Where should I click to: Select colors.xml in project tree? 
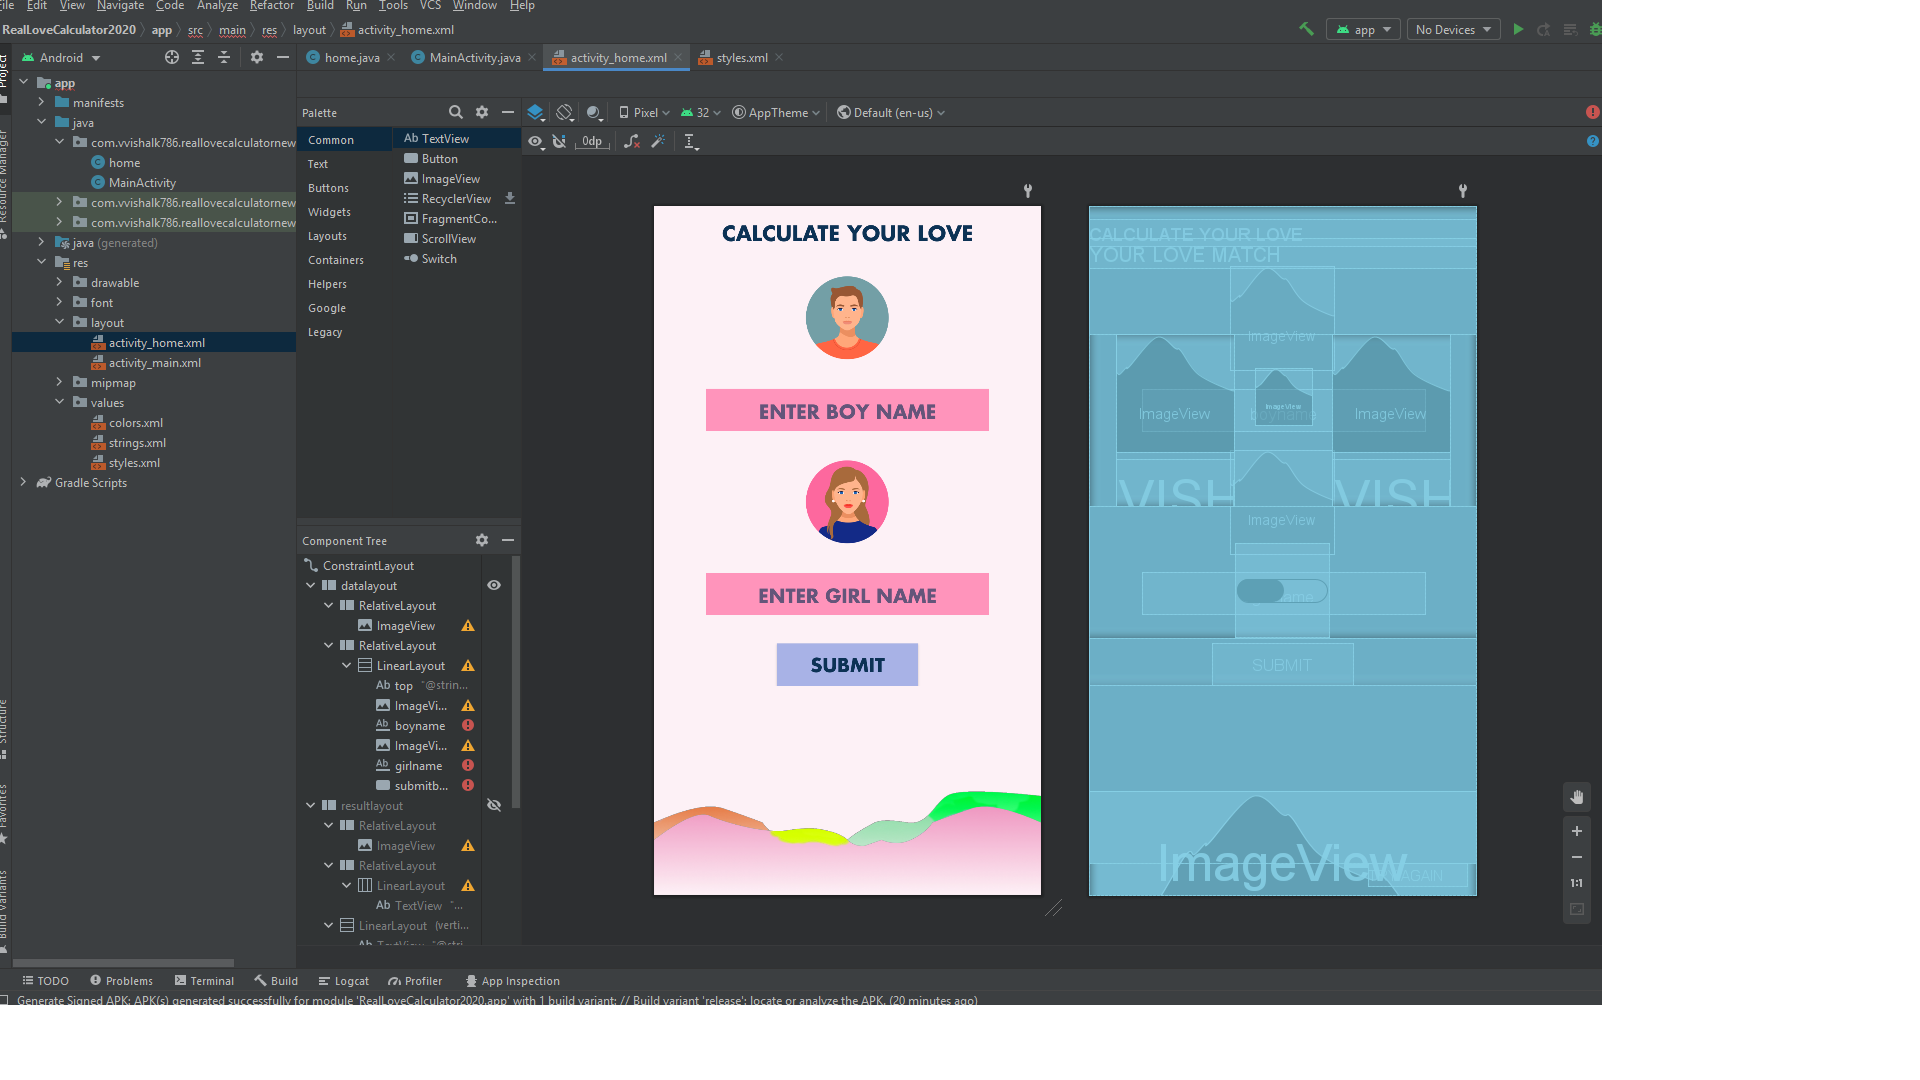(136, 423)
